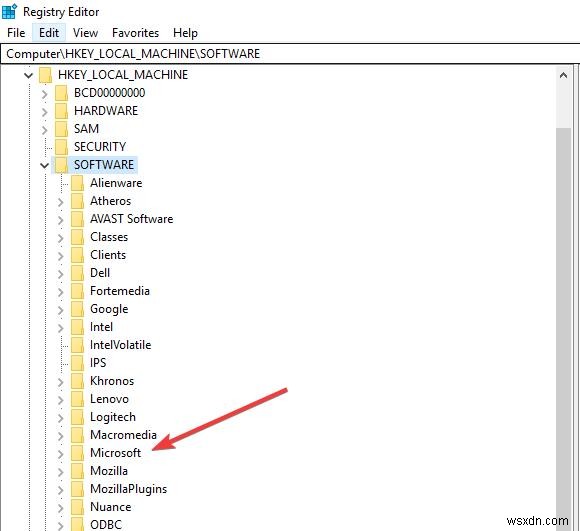Open the View menu
Viewport: 580px width, 531px height.
85,33
